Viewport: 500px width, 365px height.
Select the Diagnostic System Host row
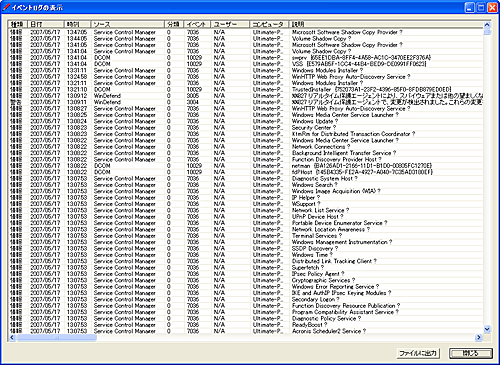[246, 178]
